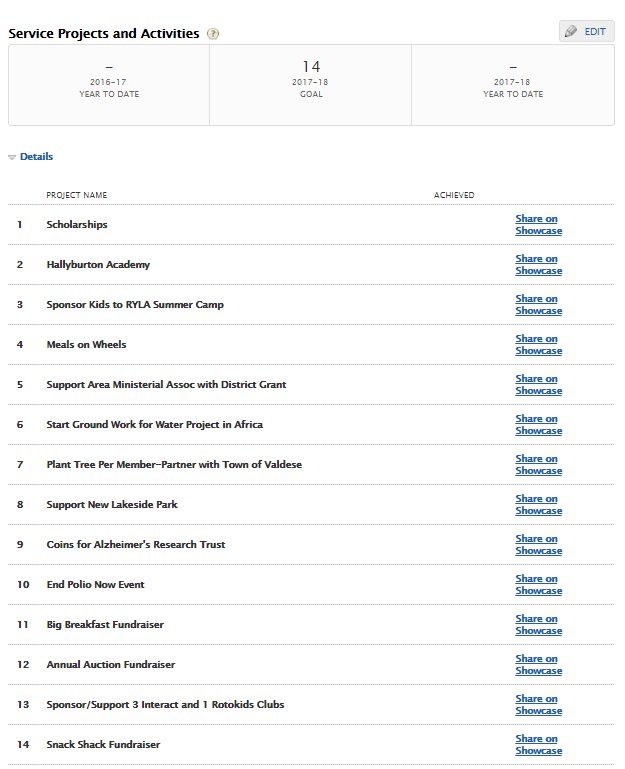Viewport: 625px width, 769px height.
Task: Share Coins for Alzheimer's on Showcase
Action: pos(538,544)
